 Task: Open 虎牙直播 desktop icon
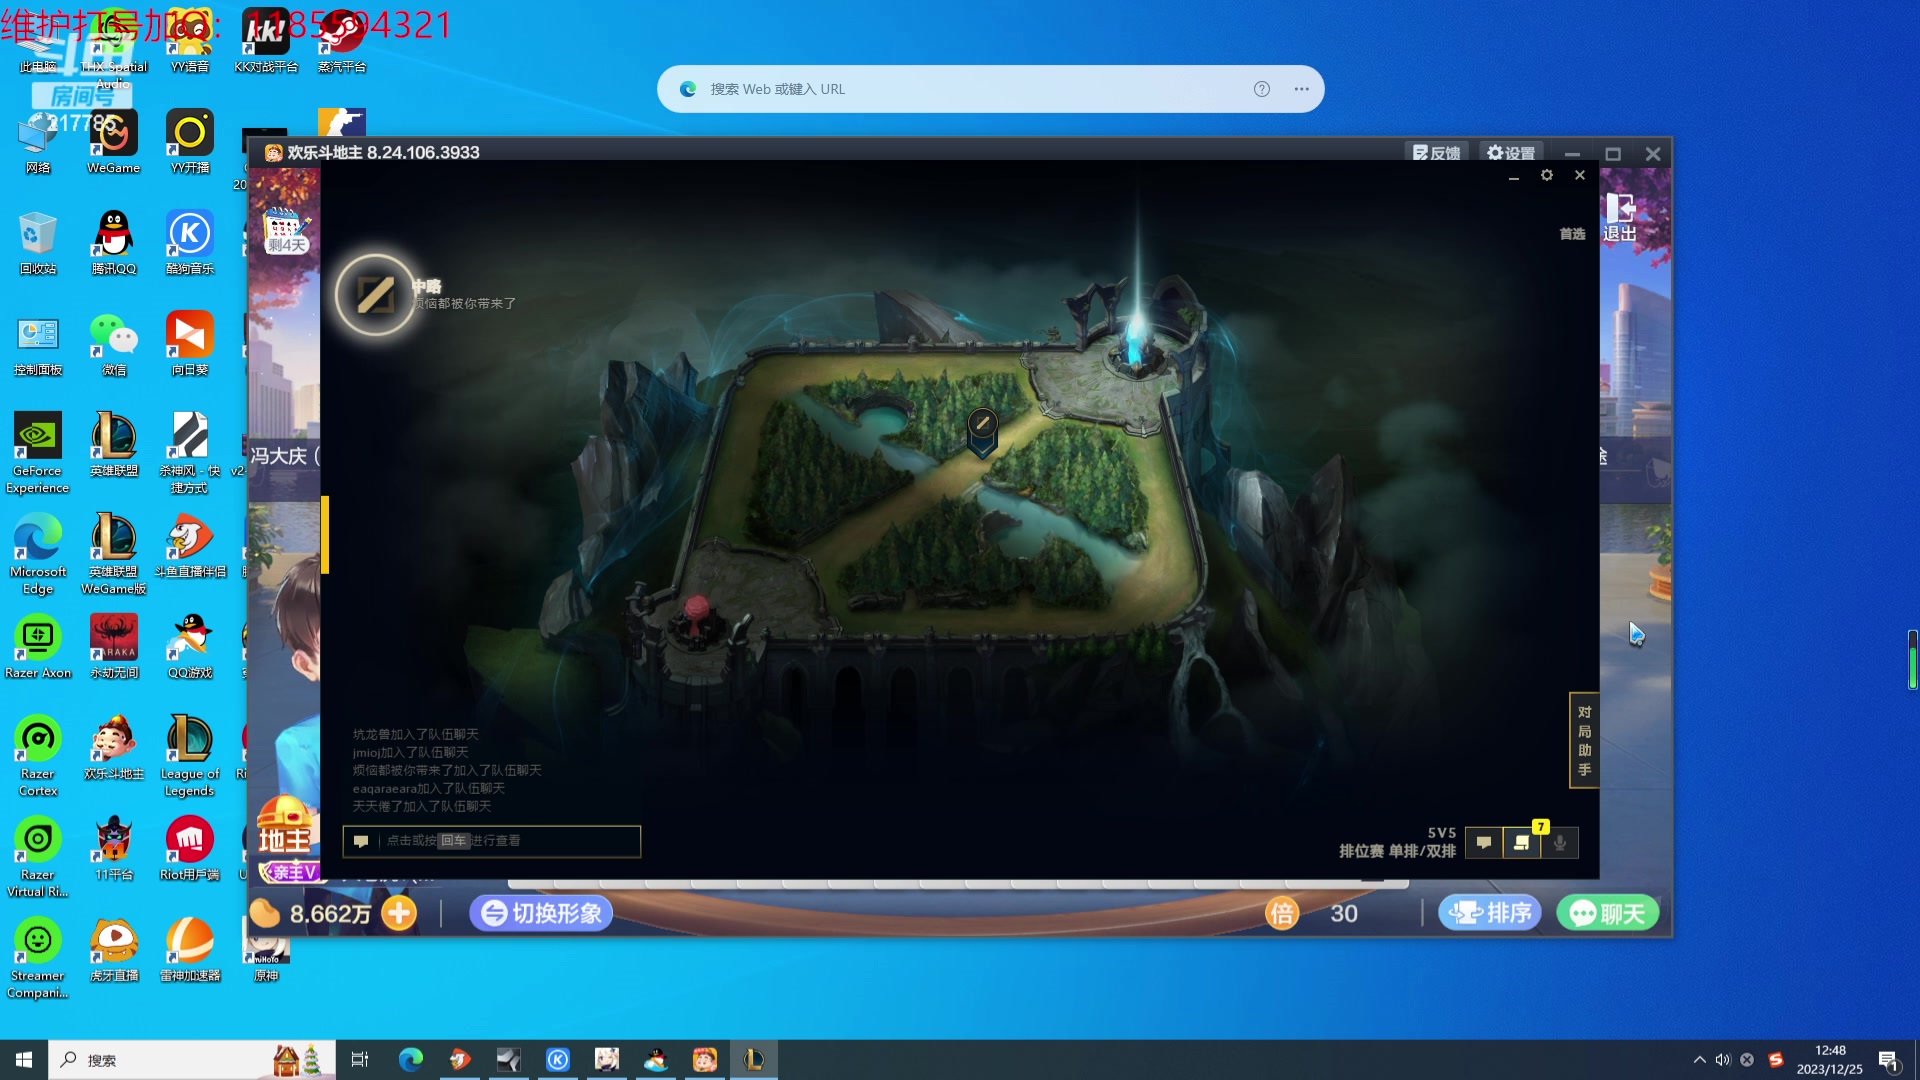114,950
